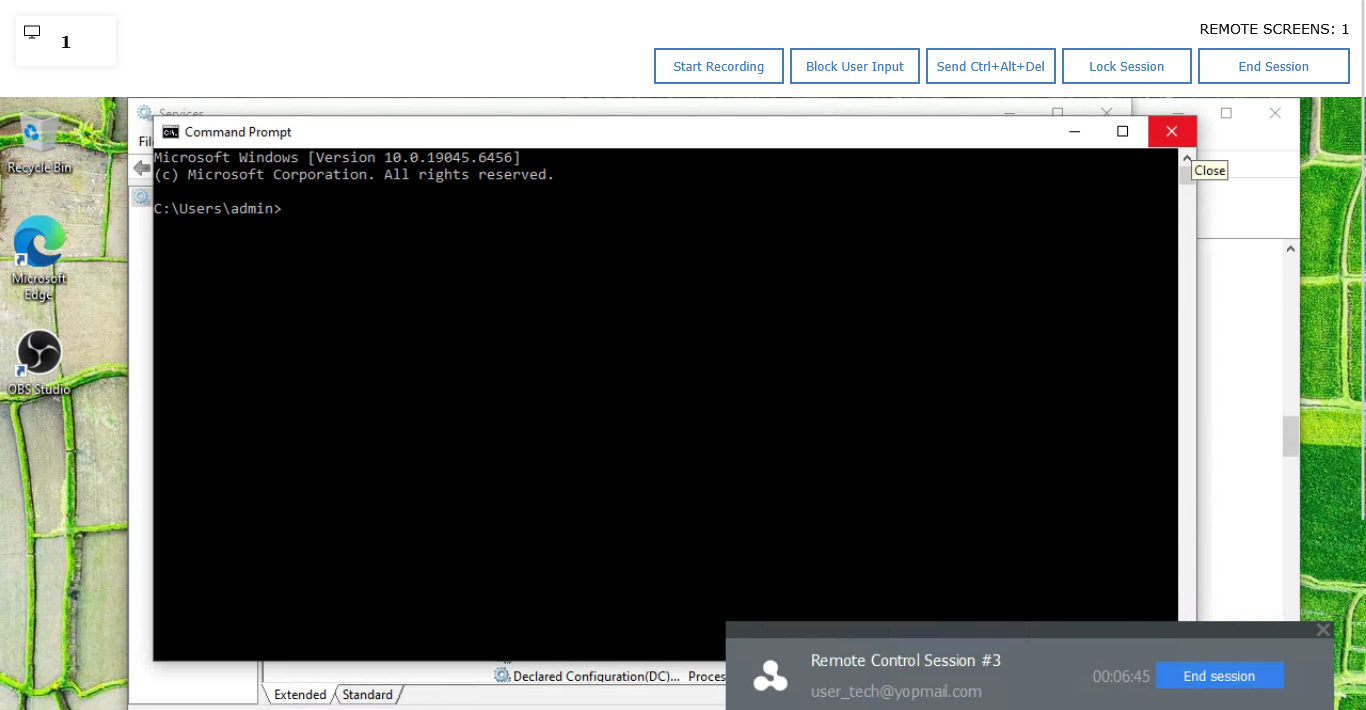Image resolution: width=1366 pixels, height=710 pixels.
Task: Minimize the Command Prompt window
Action: pyautogui.click(x=1075, y=132)
